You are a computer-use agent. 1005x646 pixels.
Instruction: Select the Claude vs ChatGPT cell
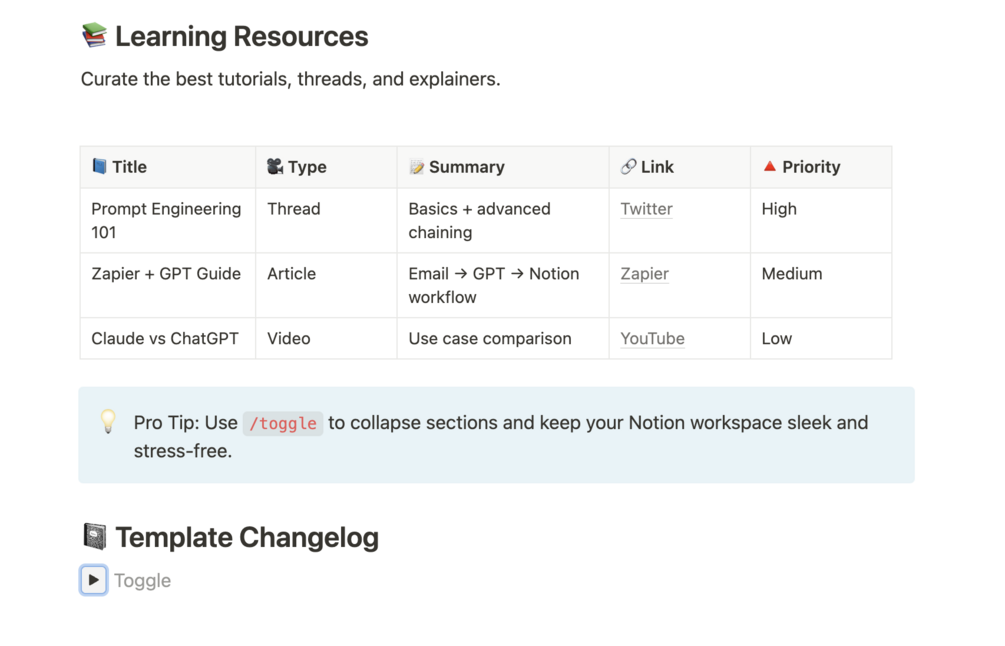pos(165,339)
